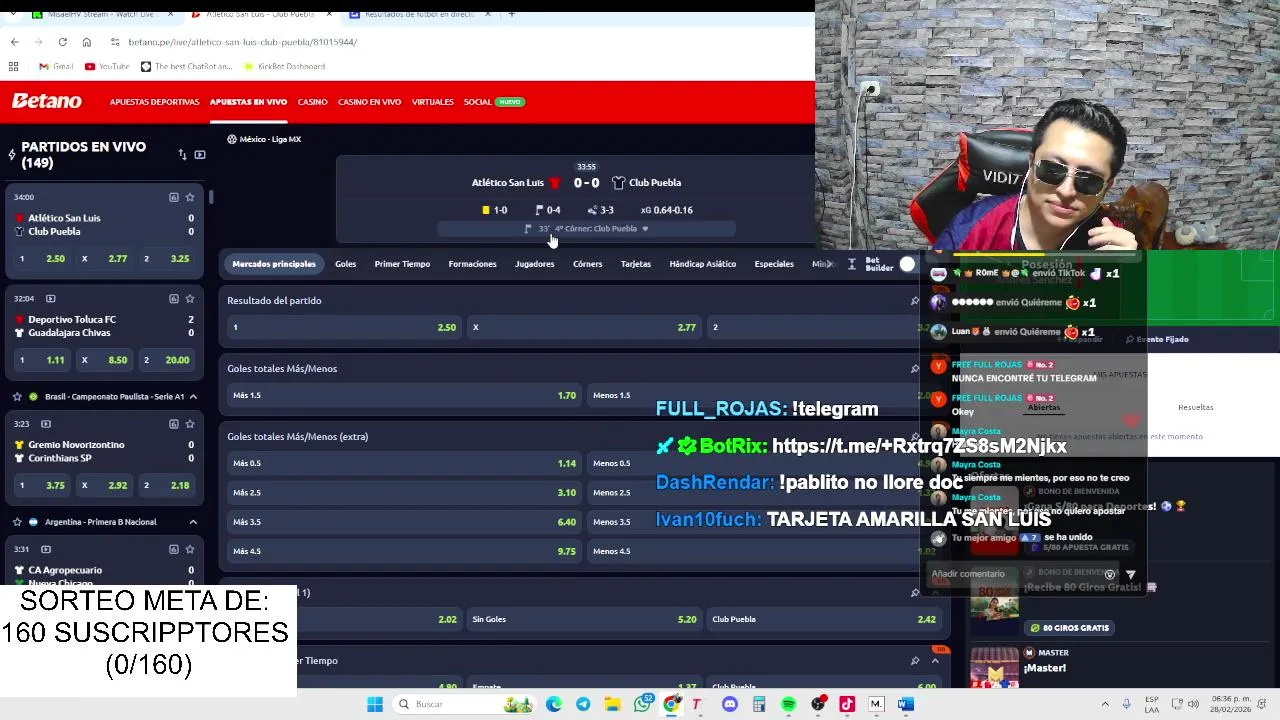The width and height of the screenshot is (1280, 720).
Task: Favorite the Deportivo Toluca FC match star
Action: point(190,298)
